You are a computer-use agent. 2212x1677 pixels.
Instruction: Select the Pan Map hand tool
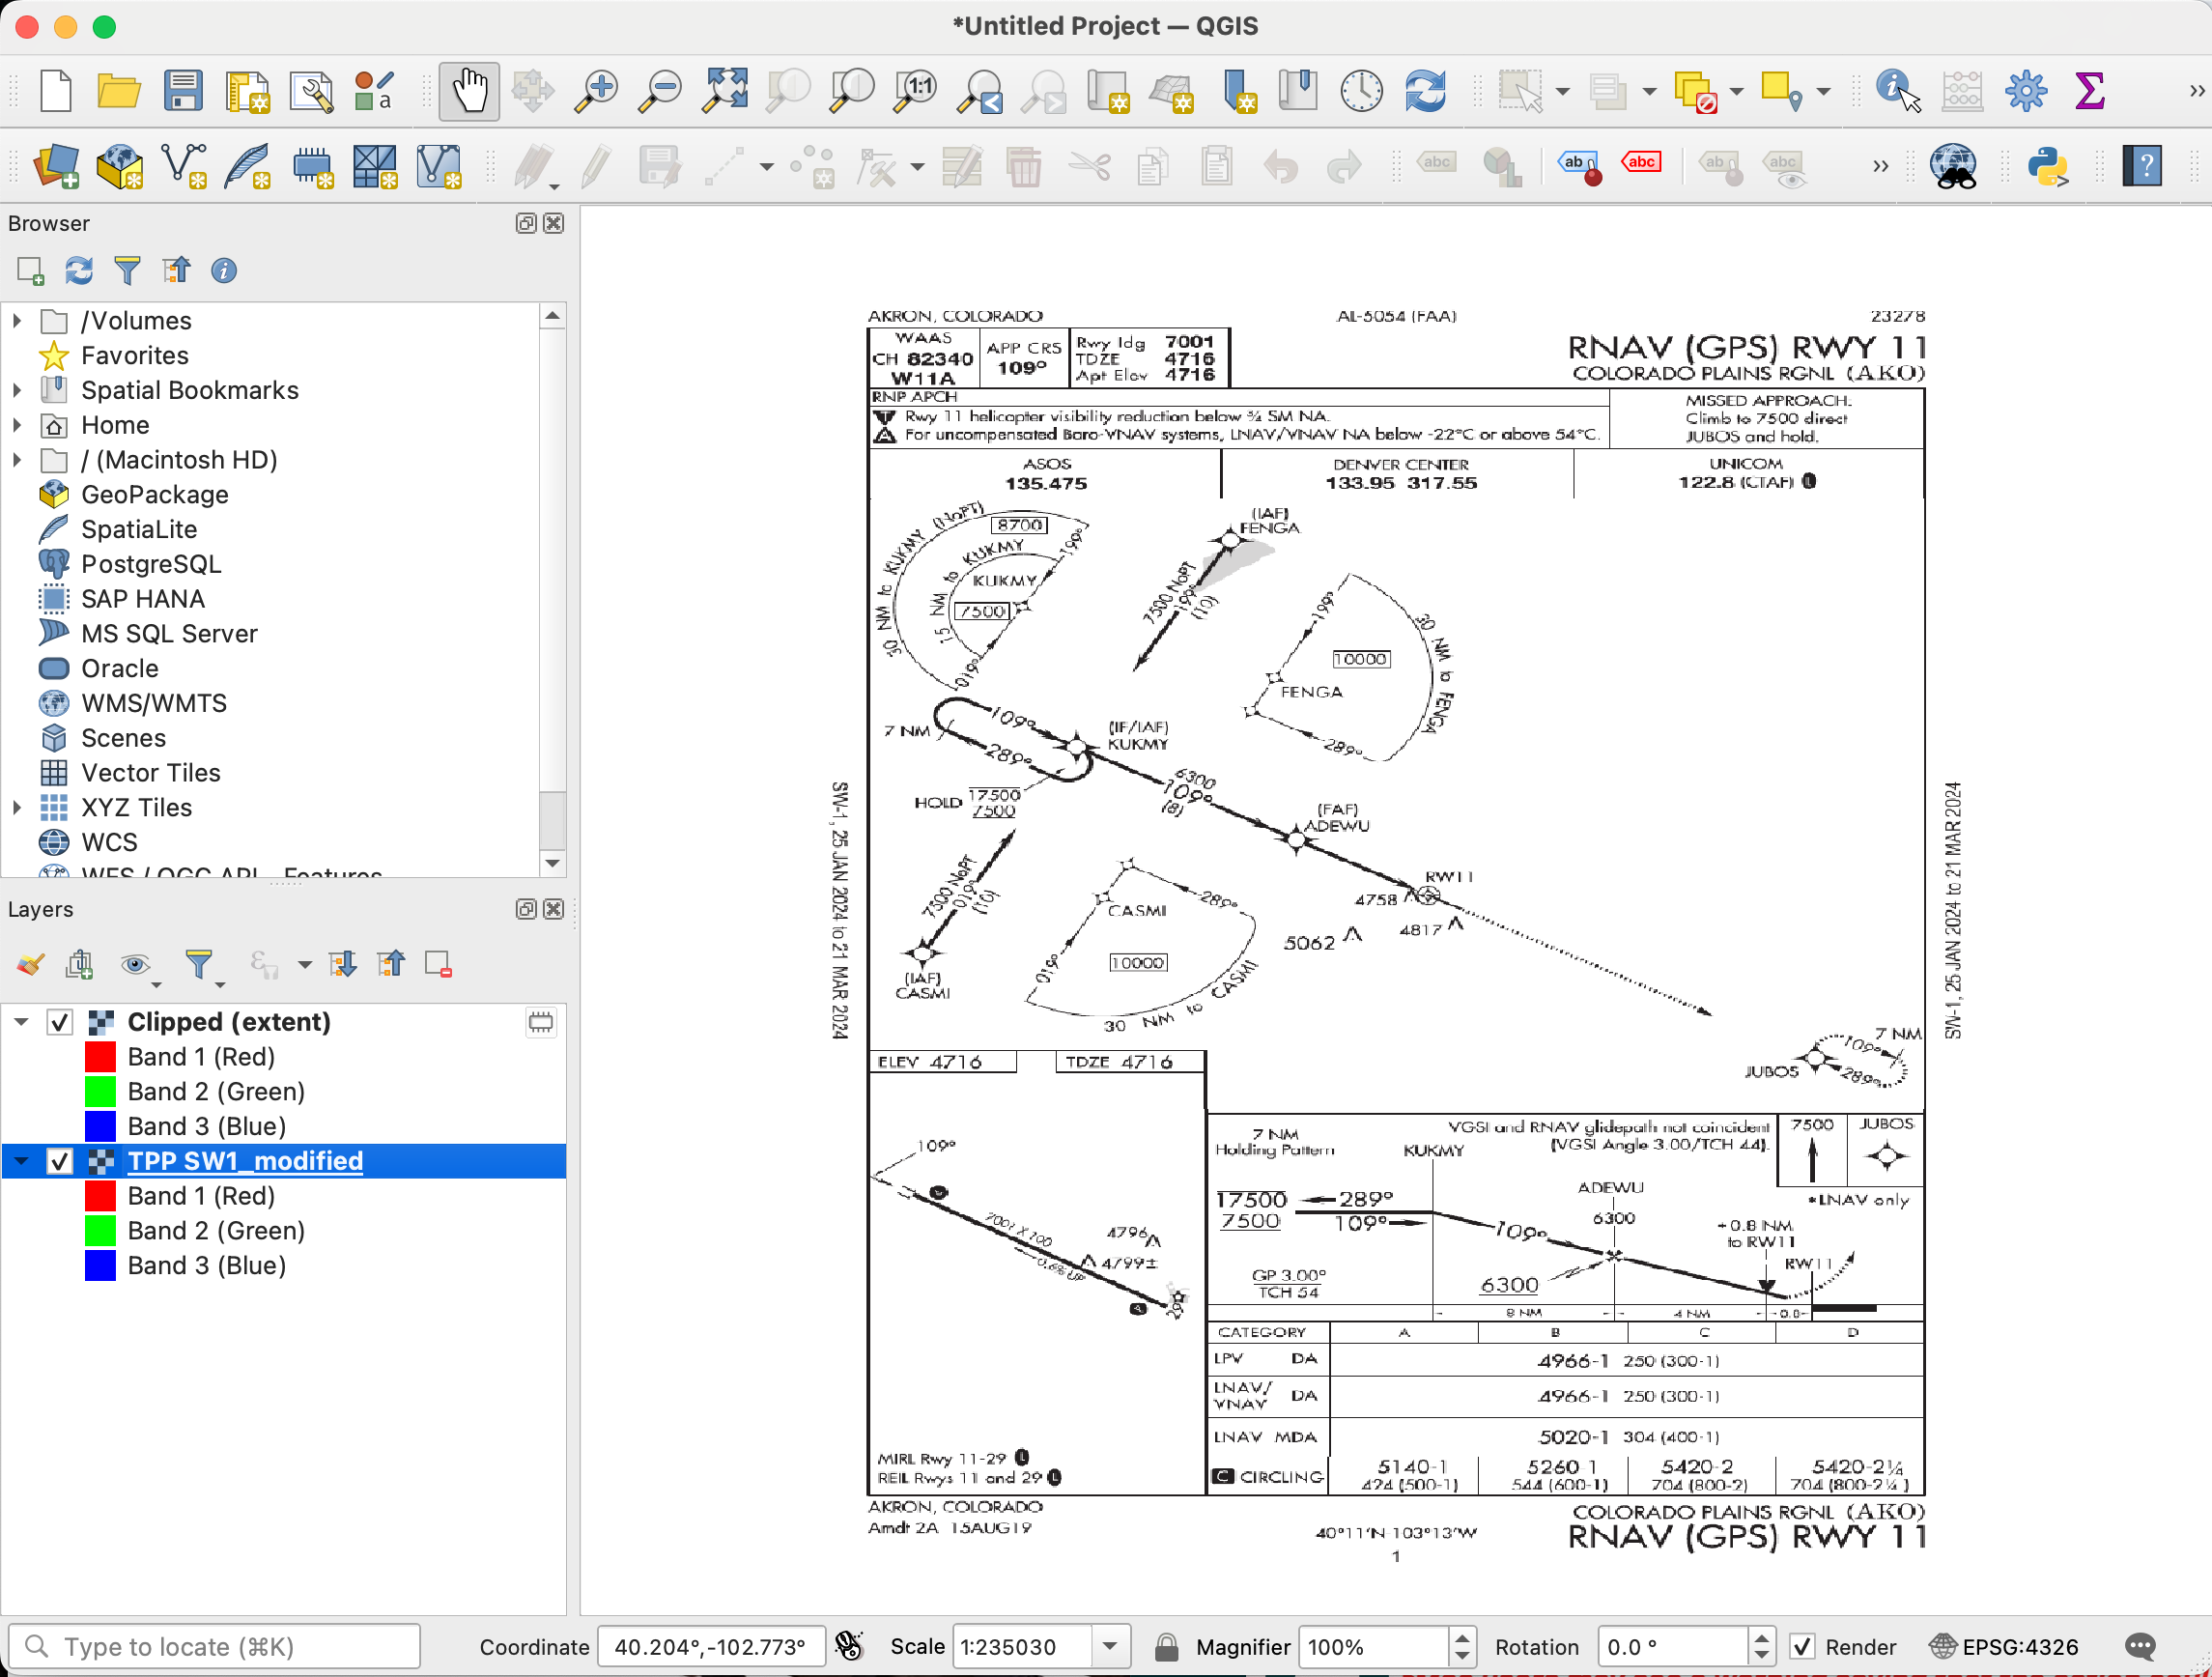coord(469,91)
